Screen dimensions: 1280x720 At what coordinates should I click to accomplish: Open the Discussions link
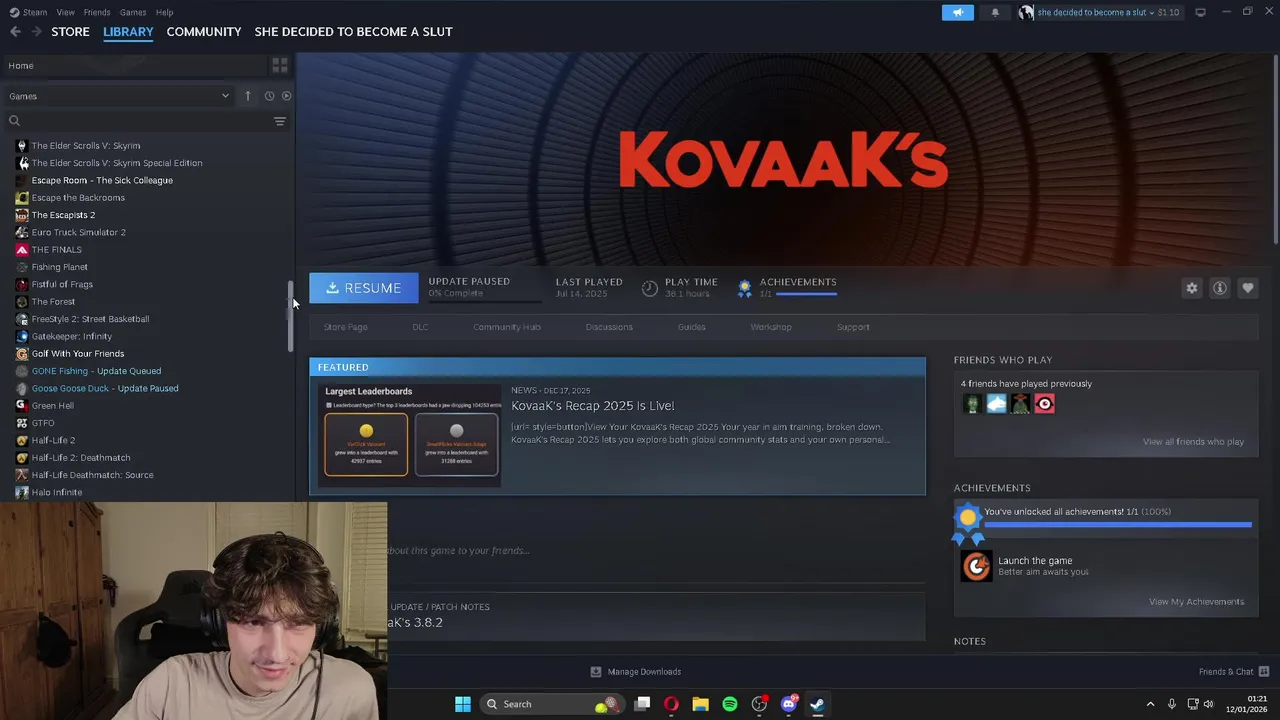609,327
